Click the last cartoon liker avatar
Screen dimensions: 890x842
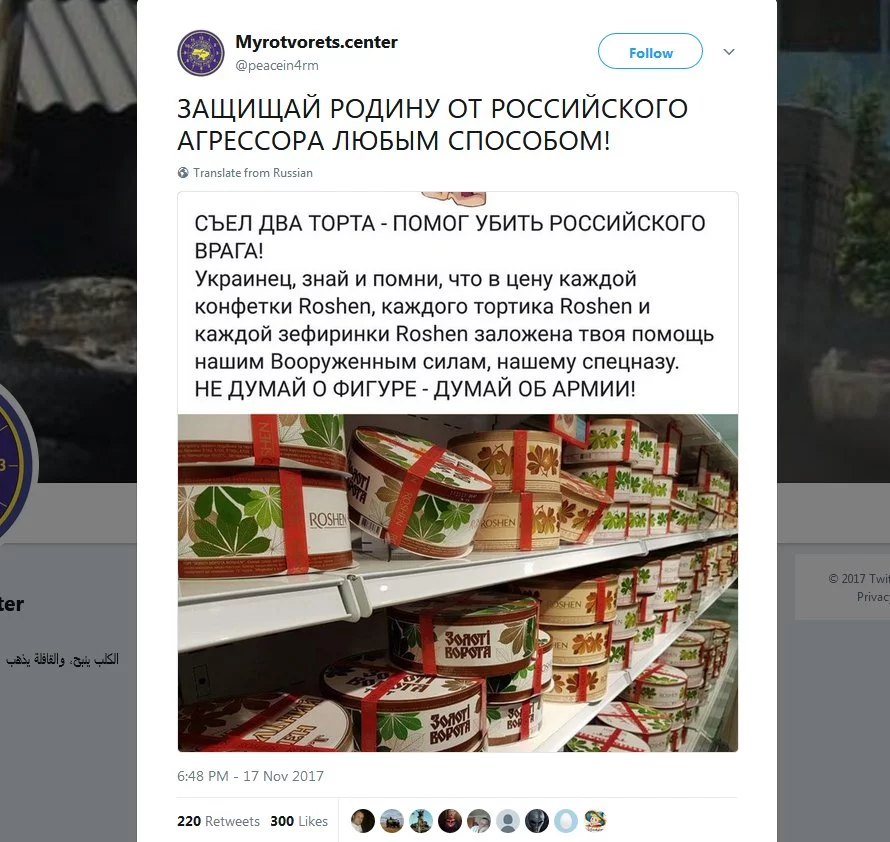(x=595, y=821)
